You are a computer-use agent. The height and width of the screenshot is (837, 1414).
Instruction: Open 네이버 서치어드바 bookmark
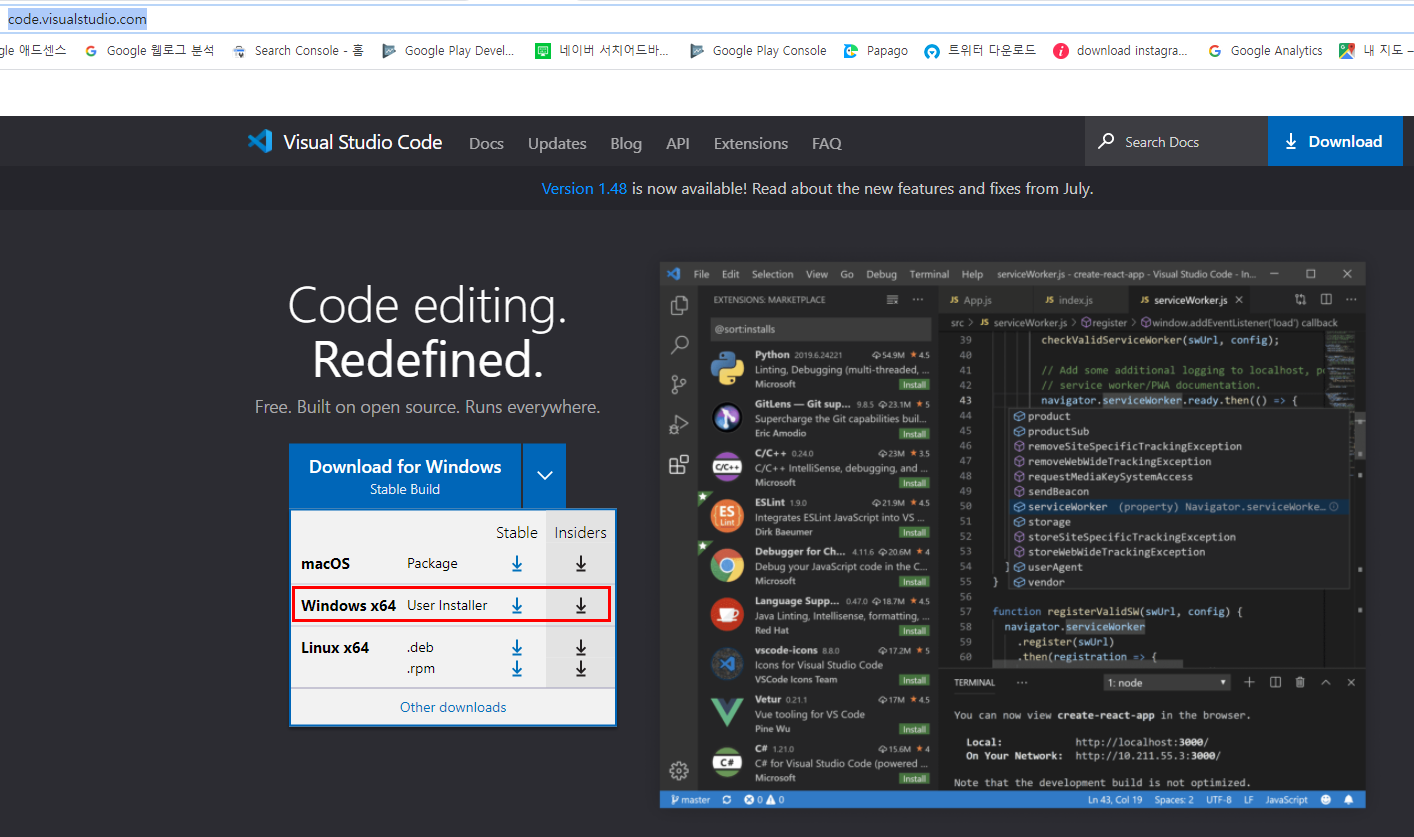[x=603, y=50]
